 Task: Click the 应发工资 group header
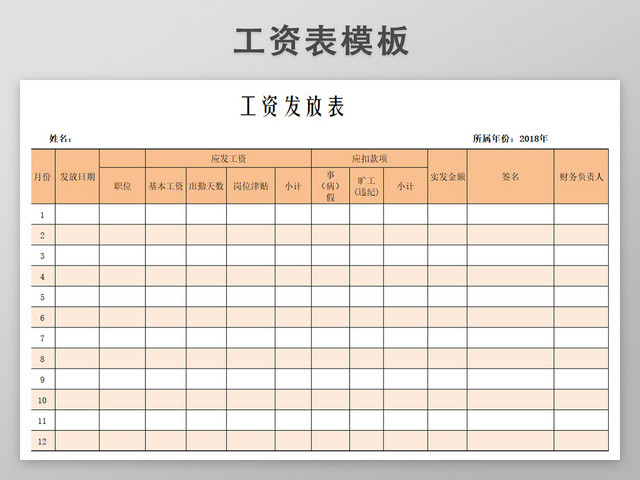(229, 159)
